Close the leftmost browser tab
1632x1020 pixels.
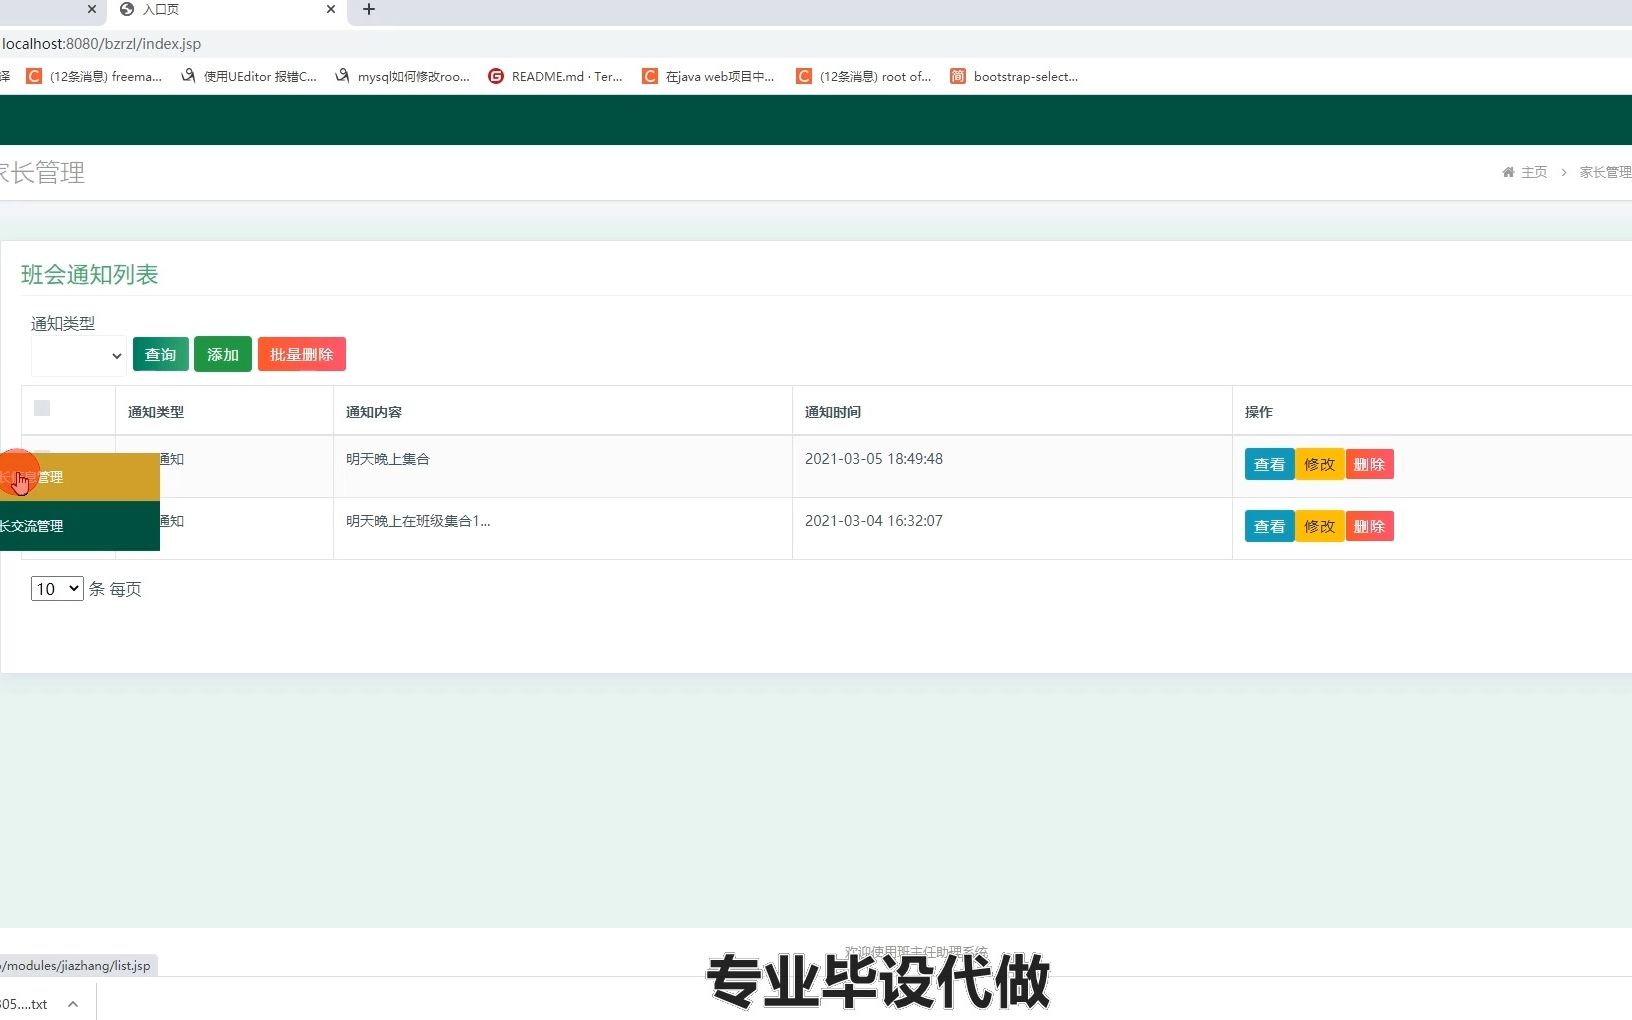[x=92, y=9]
